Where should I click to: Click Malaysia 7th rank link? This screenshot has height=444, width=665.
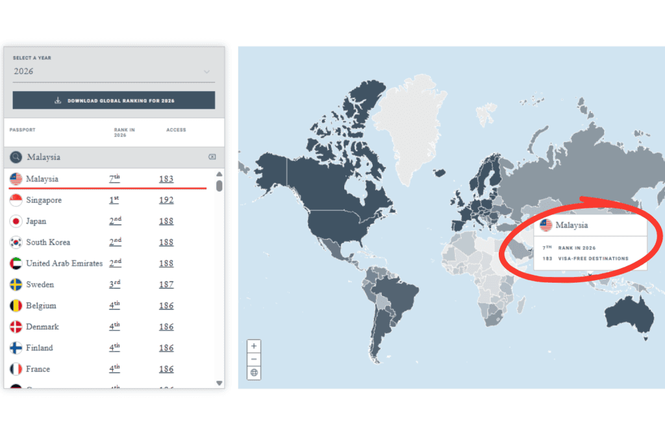[115, 179]
